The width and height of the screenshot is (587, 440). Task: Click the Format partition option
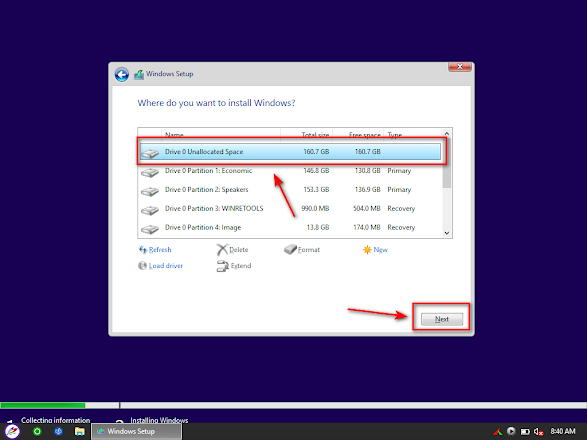pos(302,249)
